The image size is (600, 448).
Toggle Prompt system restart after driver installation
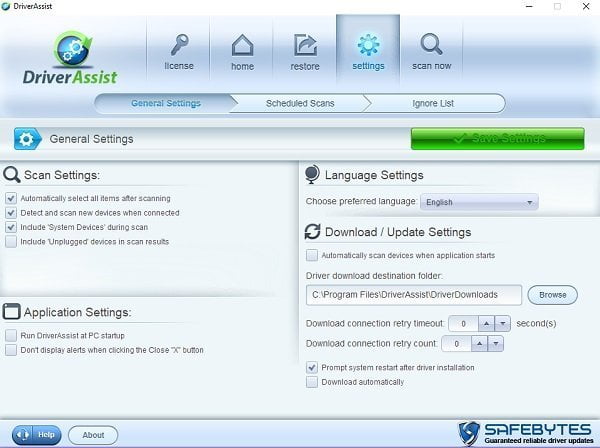pos(312,368)
